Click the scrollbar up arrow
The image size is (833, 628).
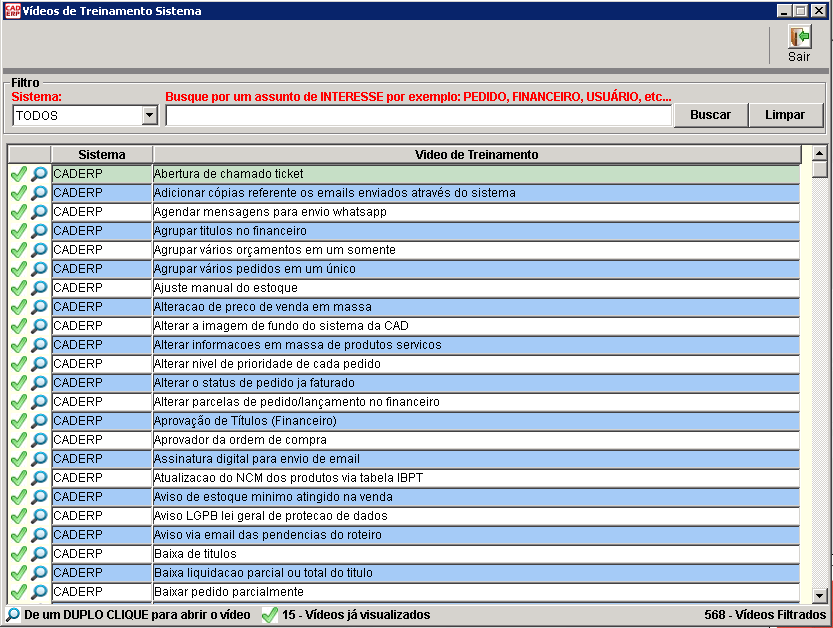[820, 154]
